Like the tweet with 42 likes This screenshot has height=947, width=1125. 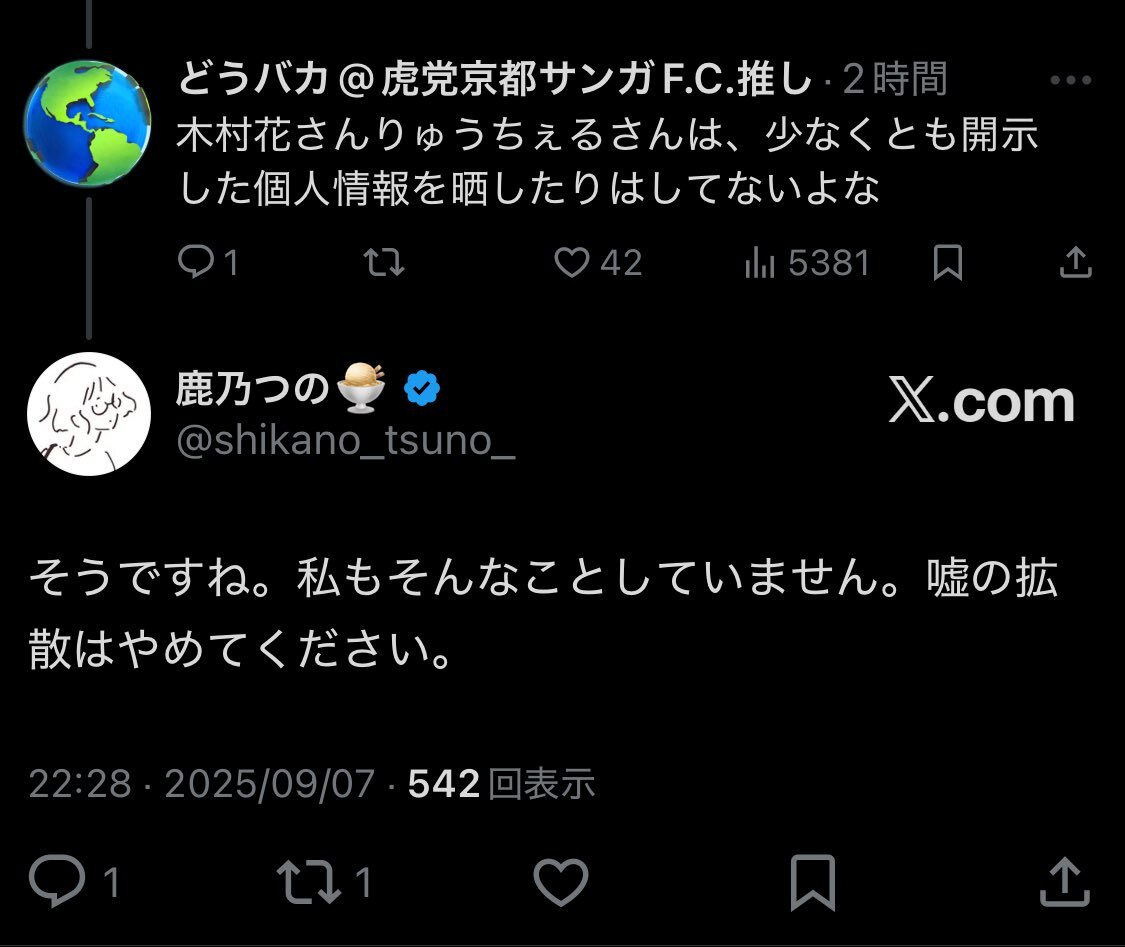click(x=573, y=262)
